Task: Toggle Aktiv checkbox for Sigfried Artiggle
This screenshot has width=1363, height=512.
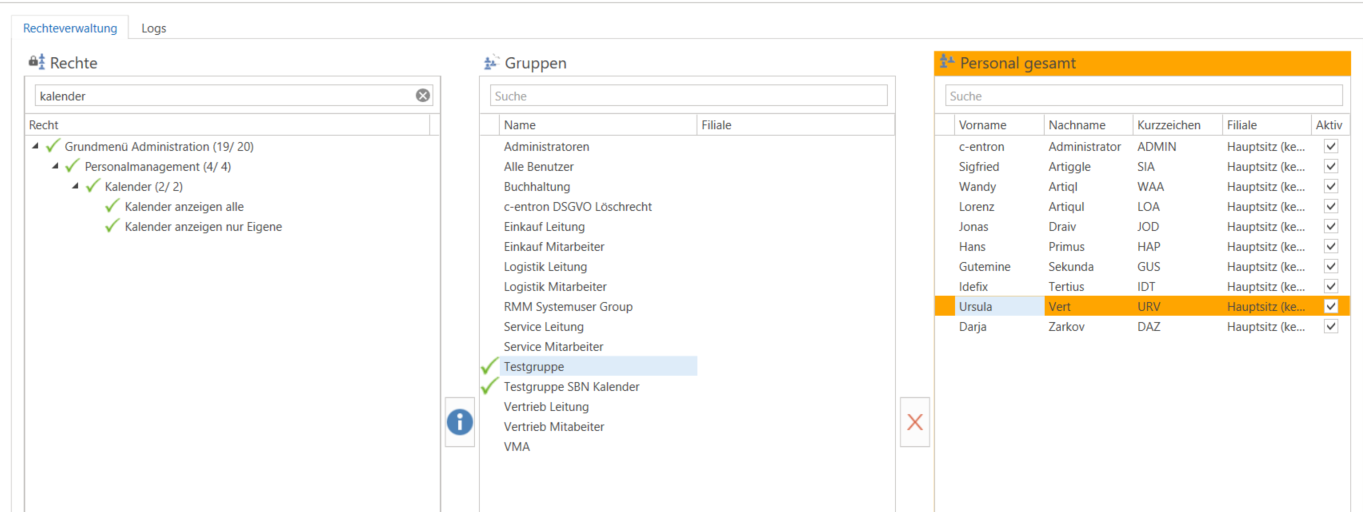Action: pos(1330,167)
